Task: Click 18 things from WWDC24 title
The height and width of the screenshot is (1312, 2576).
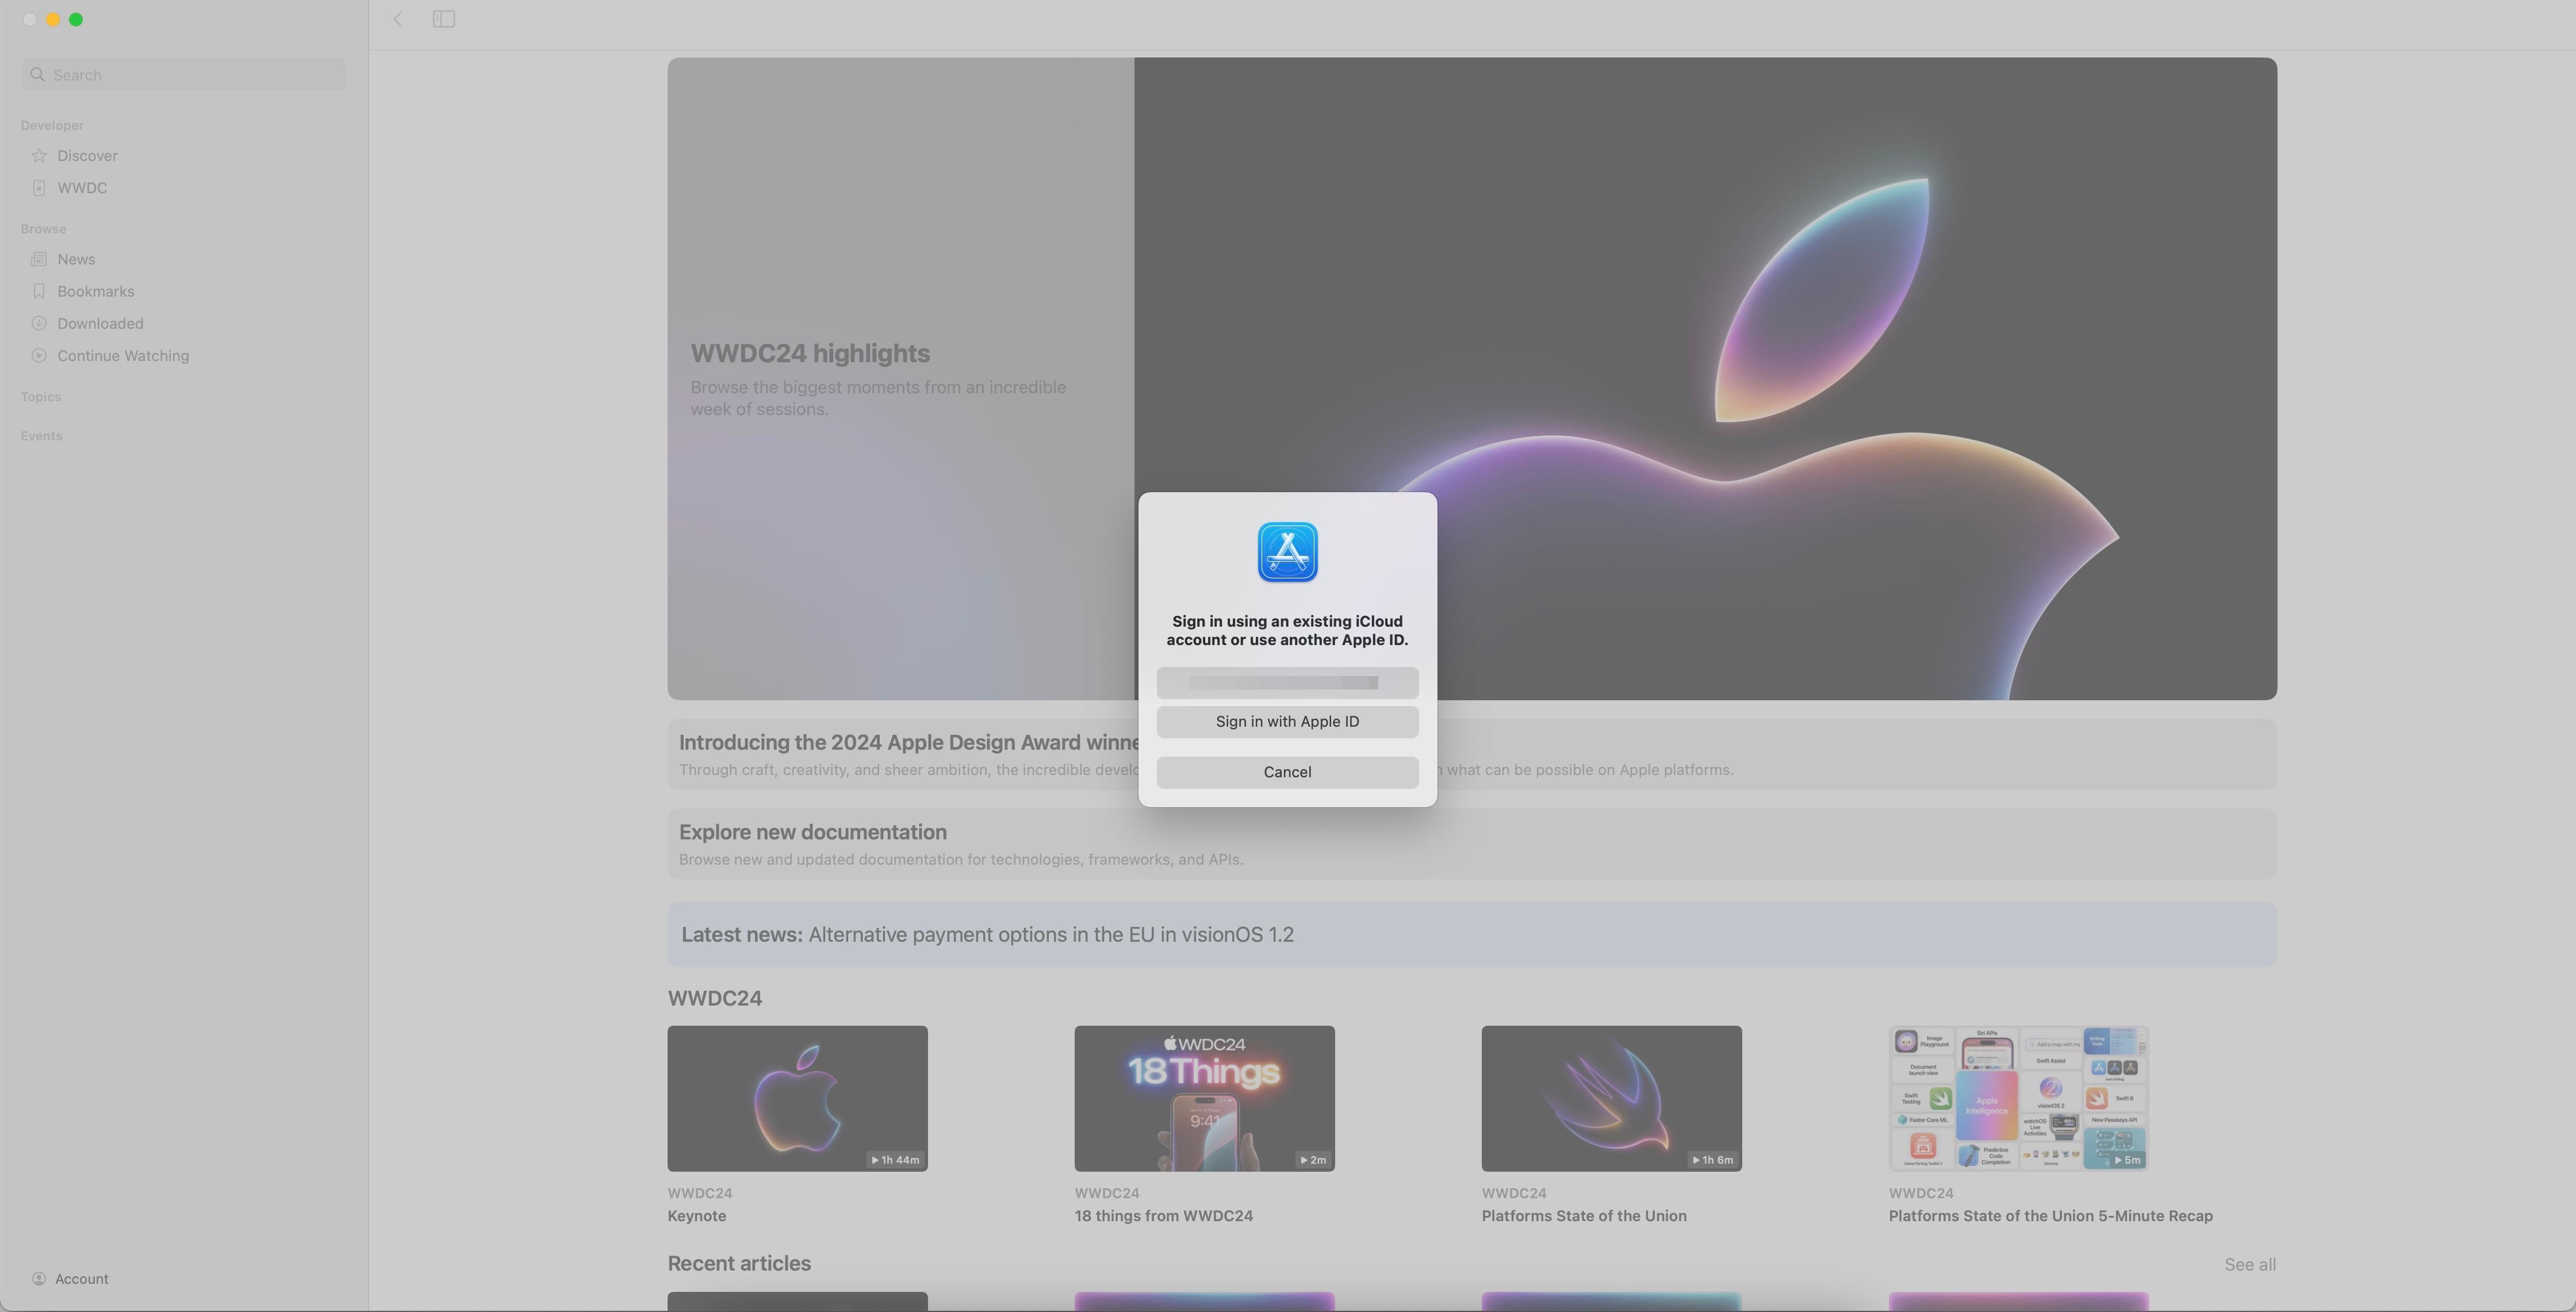Action: (1163, 1216)
